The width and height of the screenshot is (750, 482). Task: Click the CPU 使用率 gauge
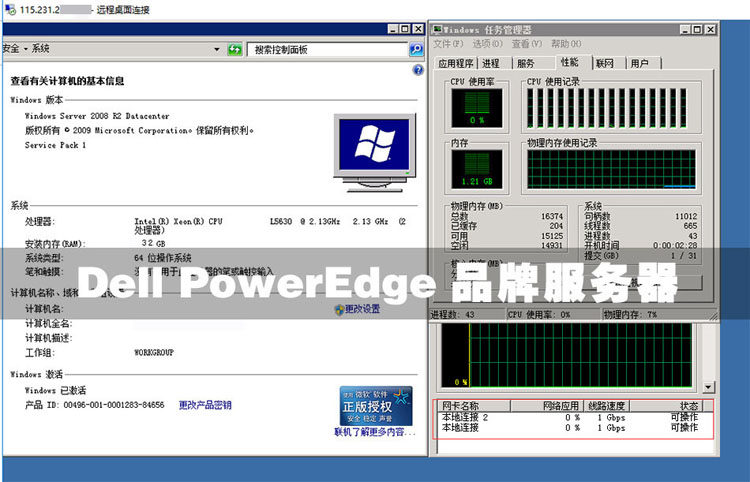tap(477, 108)
